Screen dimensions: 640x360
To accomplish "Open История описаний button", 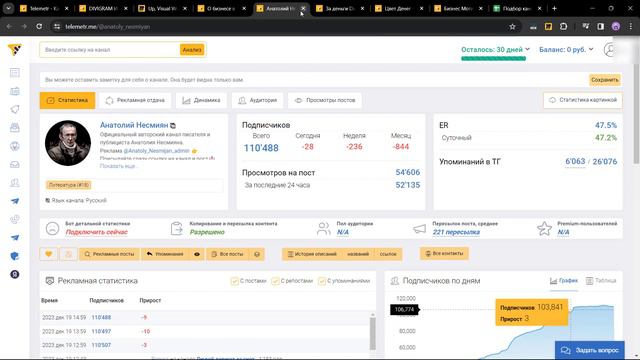I will (x=312, y=254).
